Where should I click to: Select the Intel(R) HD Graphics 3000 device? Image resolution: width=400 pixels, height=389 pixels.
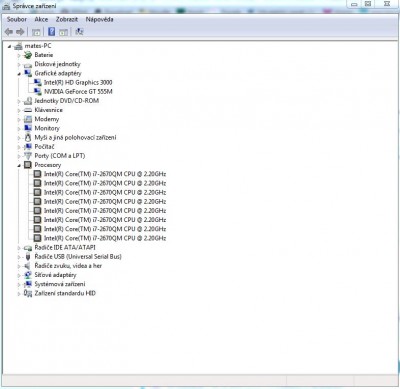78,82
